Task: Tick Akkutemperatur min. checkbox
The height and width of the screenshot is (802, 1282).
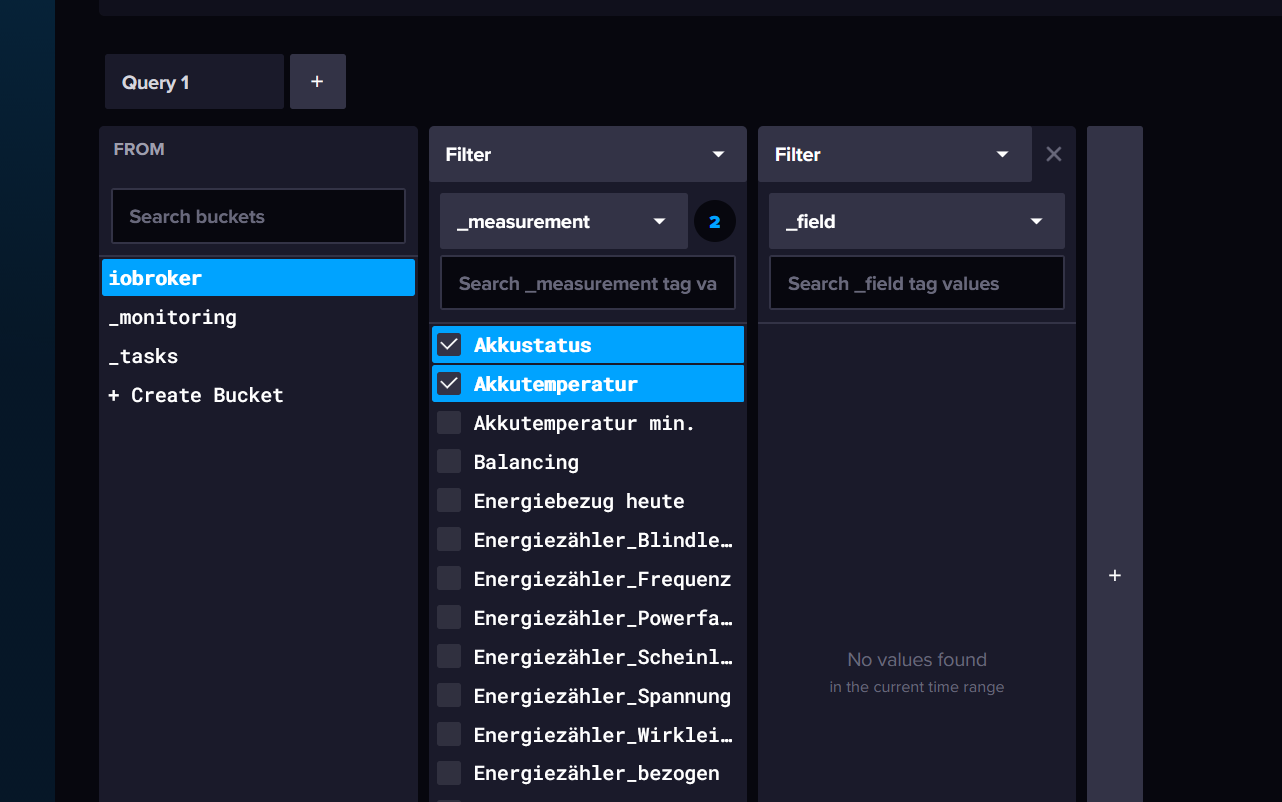Action: [x=449, y=423]
